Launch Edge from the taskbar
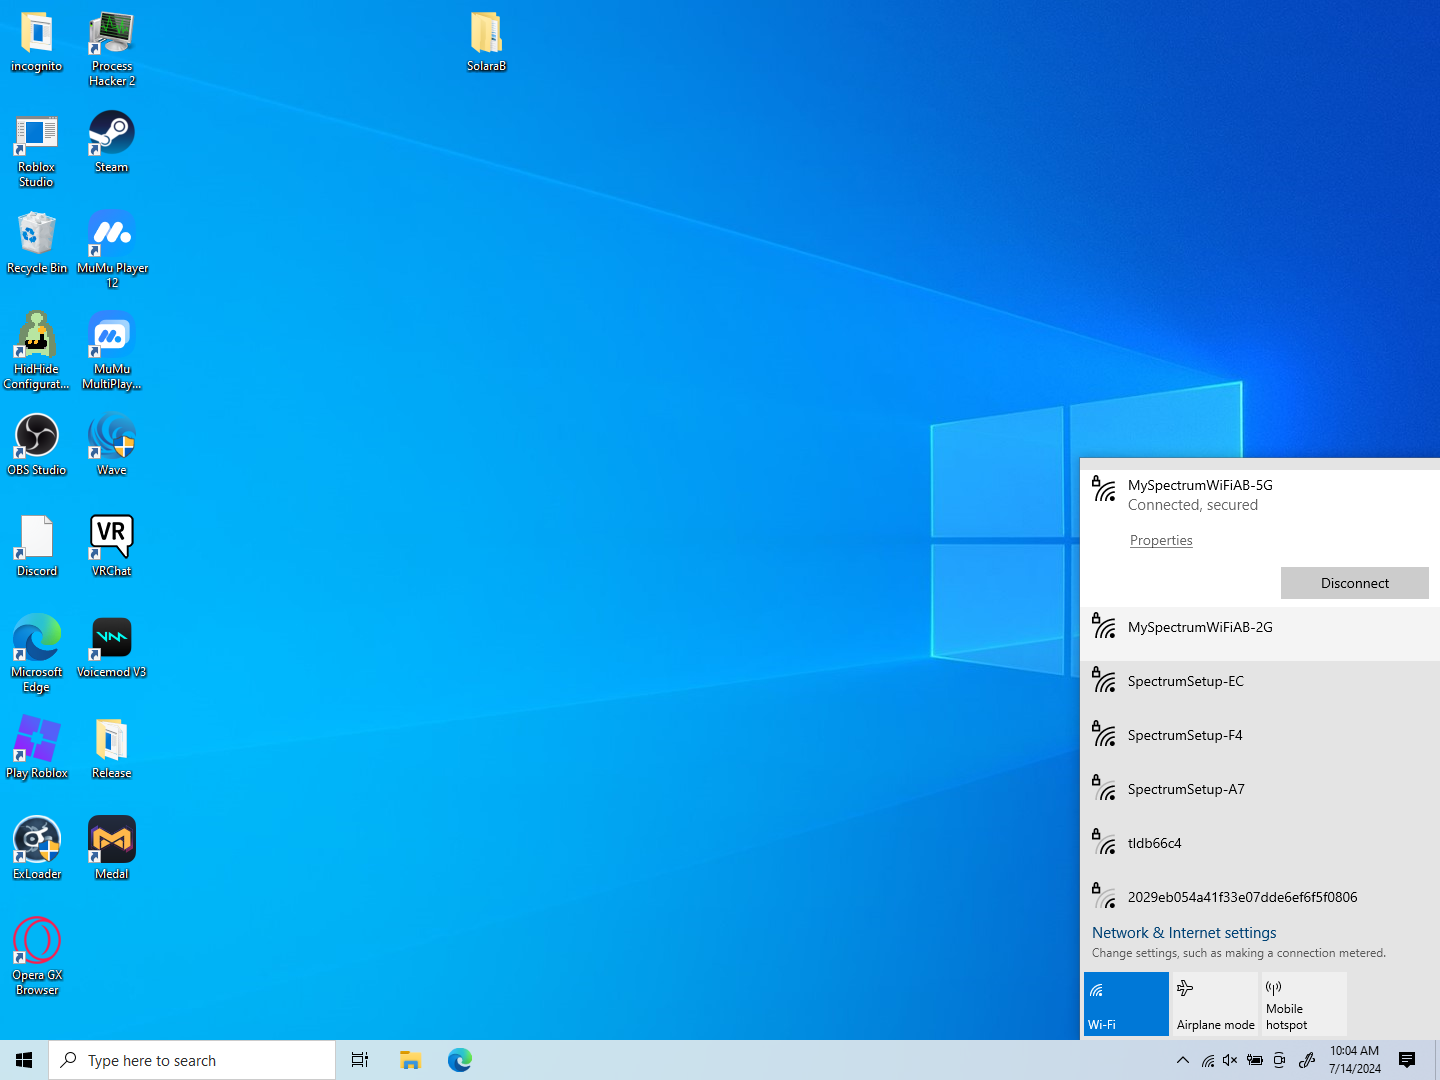This screenshot has height=1080, width=1440. click(460, 1060)
